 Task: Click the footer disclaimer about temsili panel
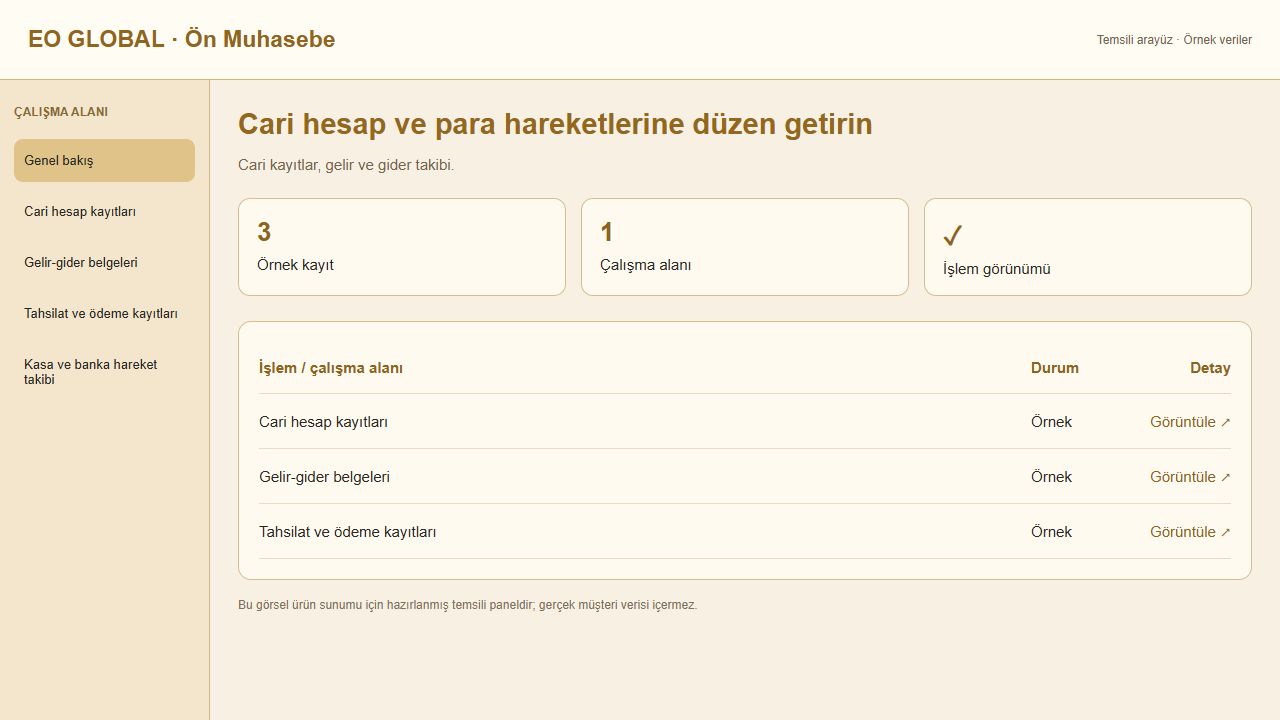click(x=468, y=605)
